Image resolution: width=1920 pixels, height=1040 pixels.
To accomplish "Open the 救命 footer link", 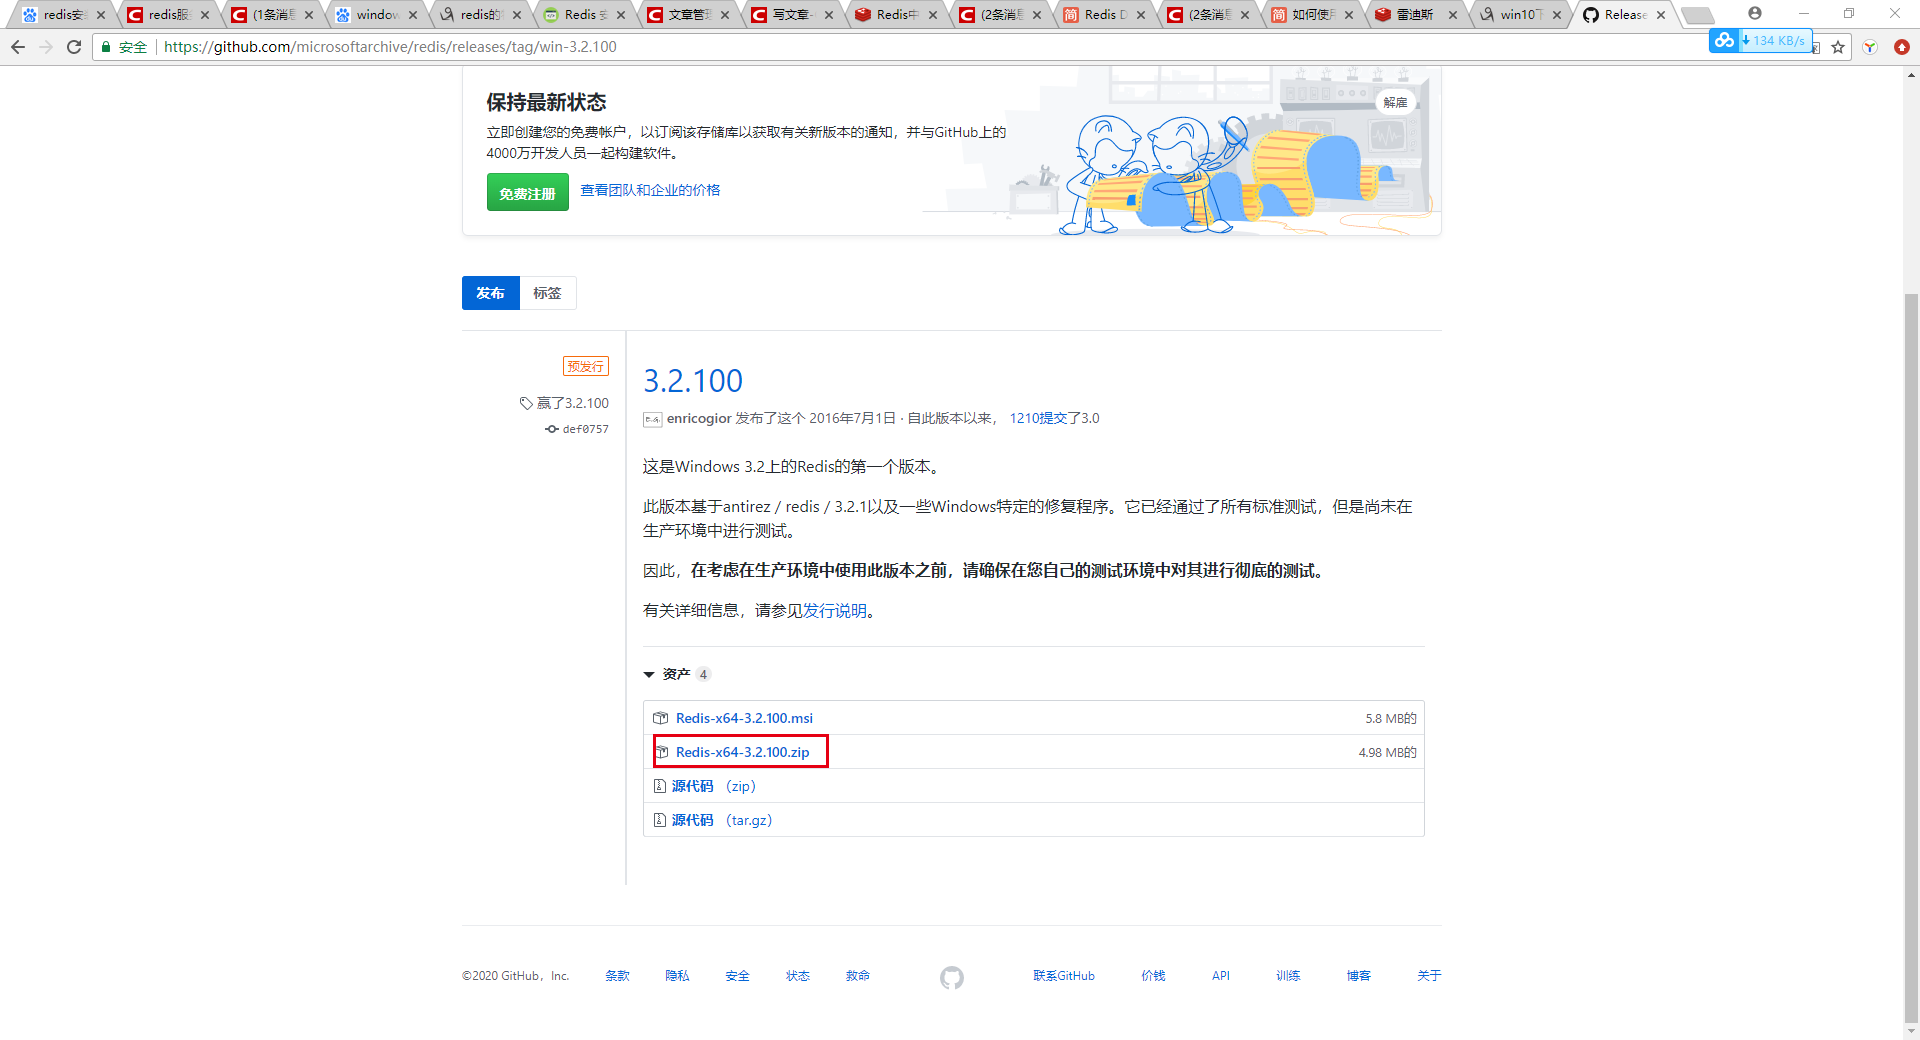I will click(857, 976).
